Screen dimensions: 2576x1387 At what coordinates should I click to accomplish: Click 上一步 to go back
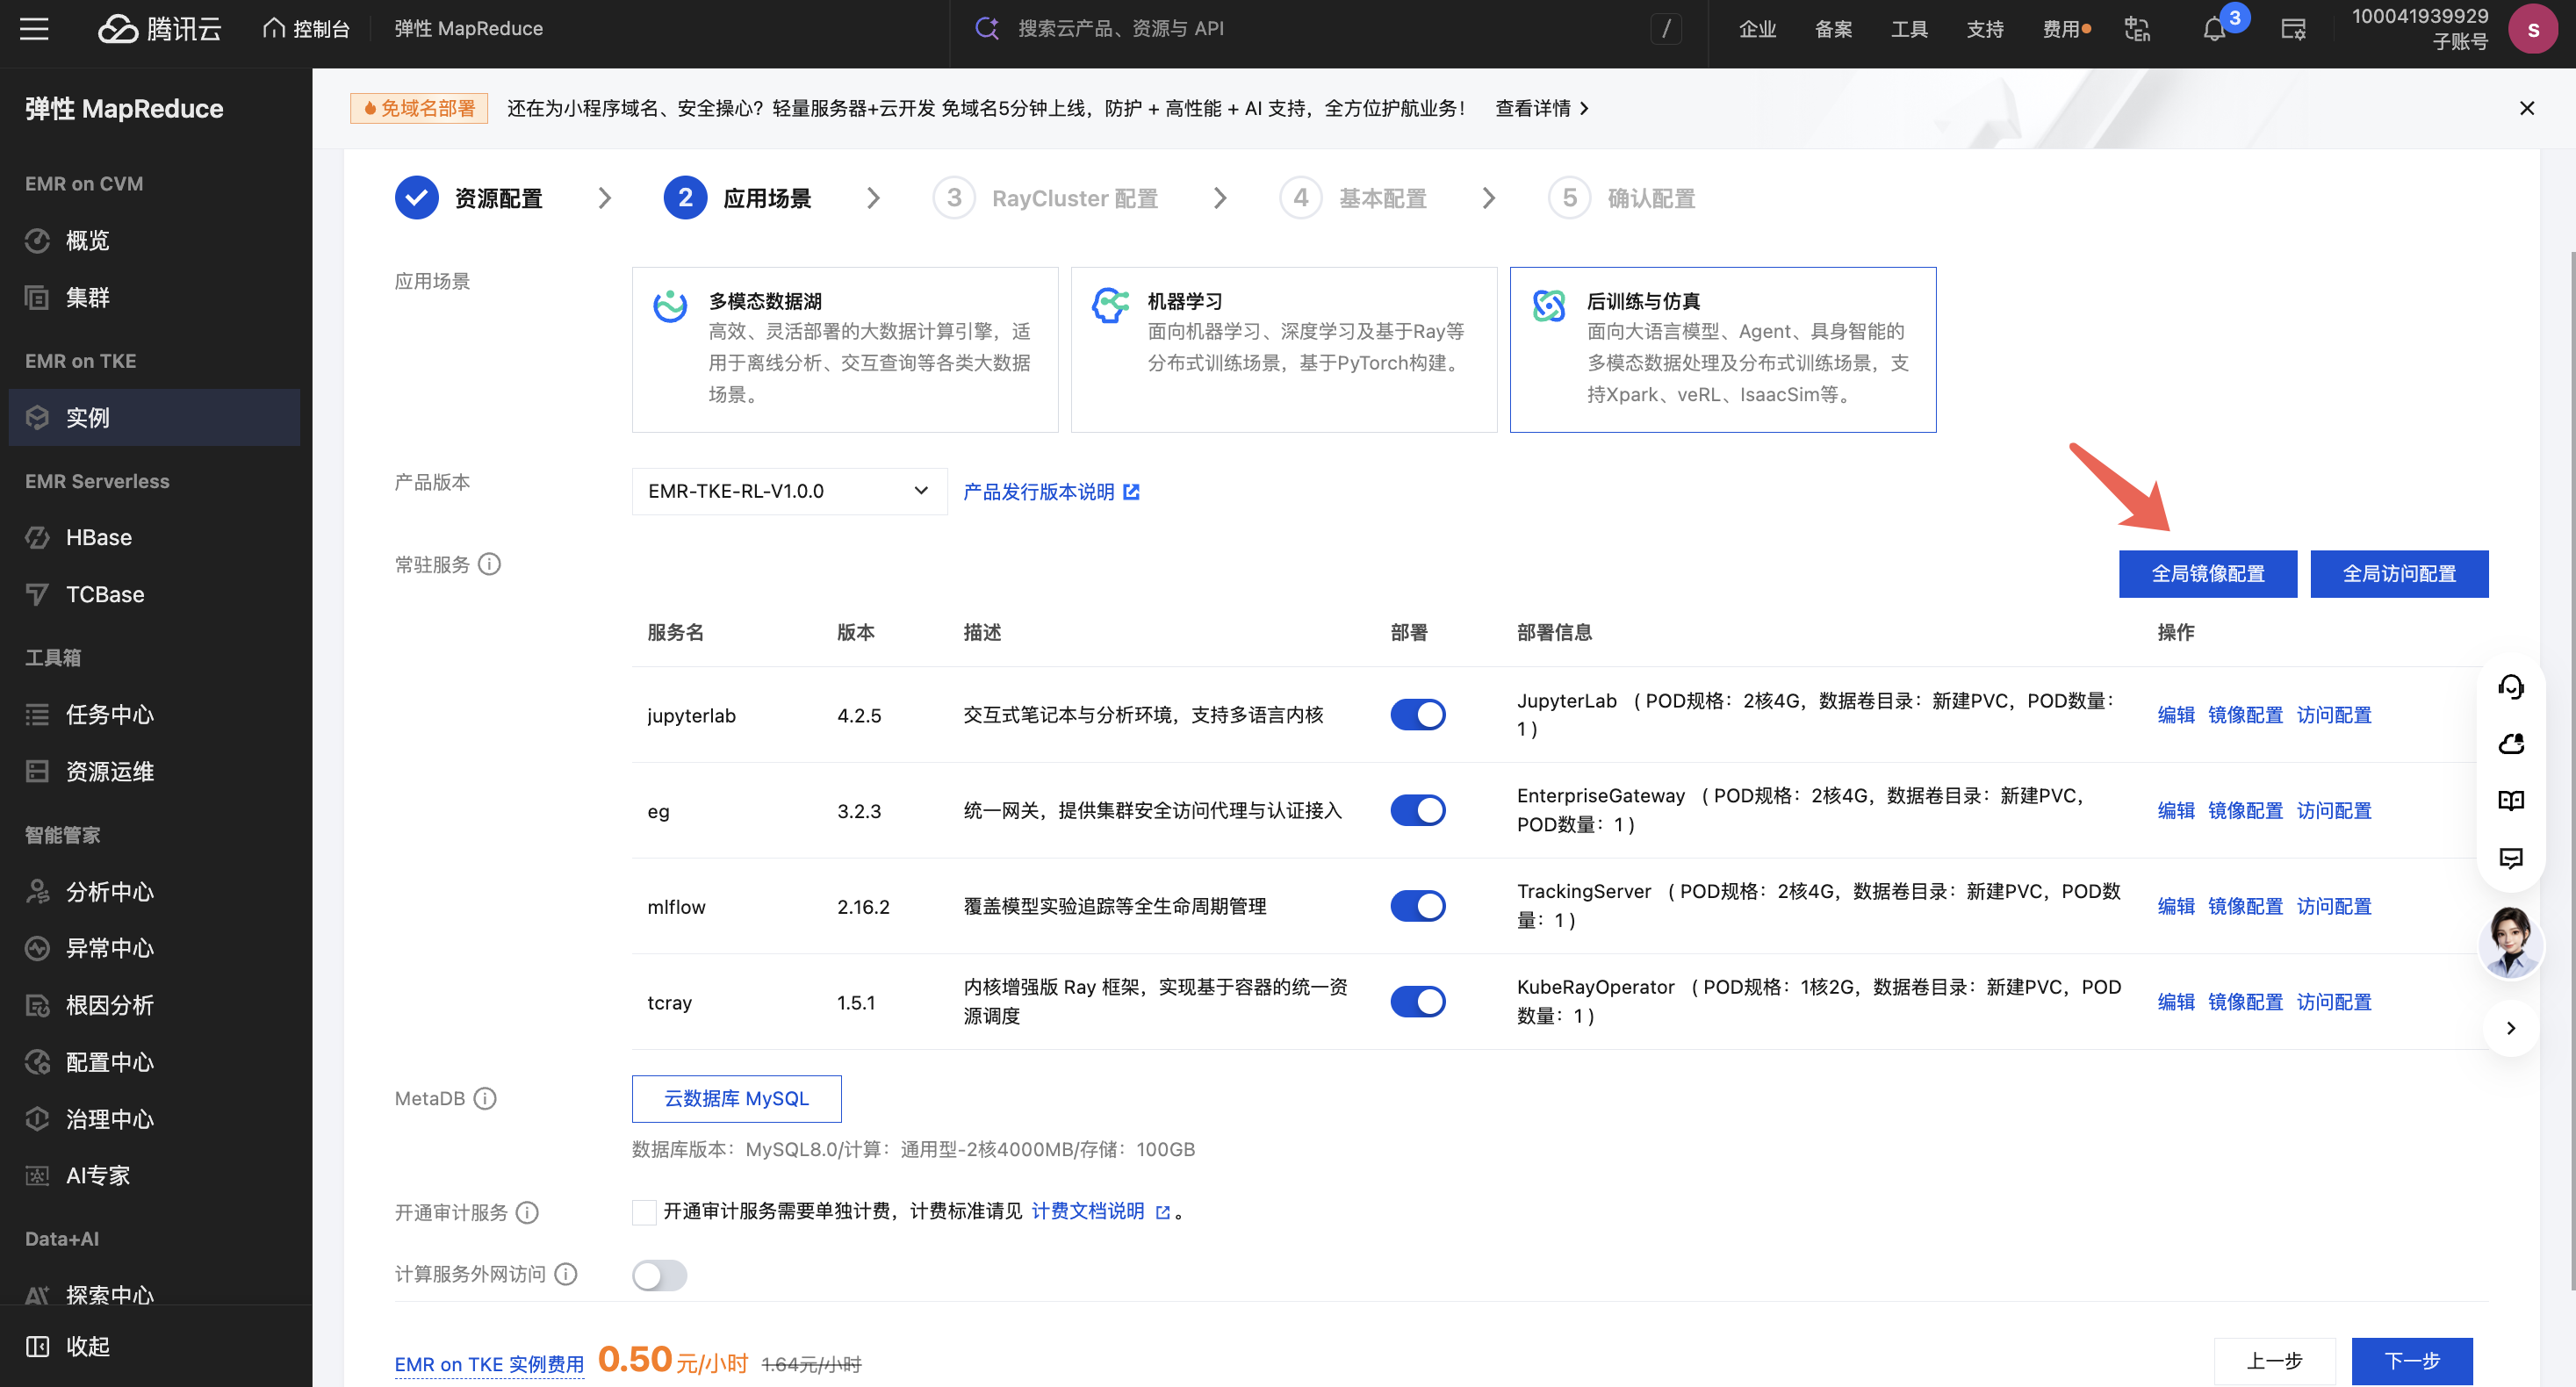pyautogui.click(x=2274, y=1360)
